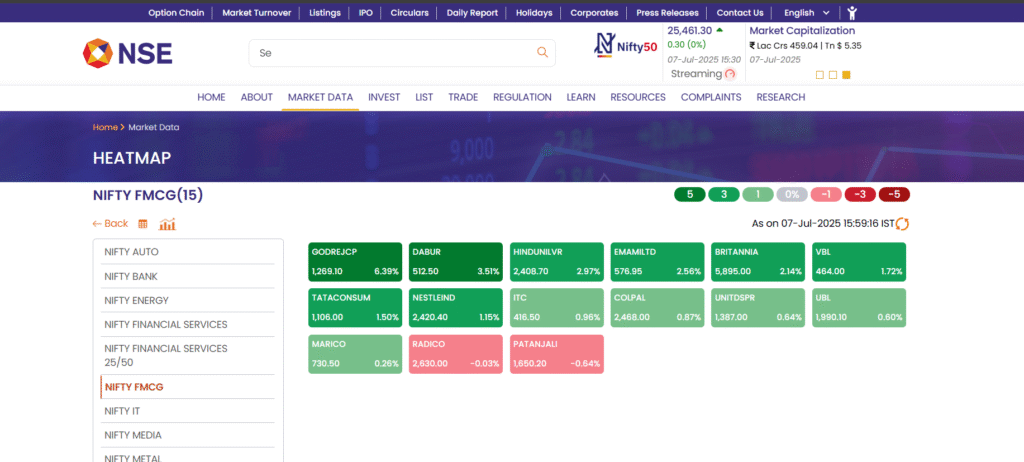Open Market Turnover link
The image size is (1024, 462).
pyautogui.click(x=257, y=12)
